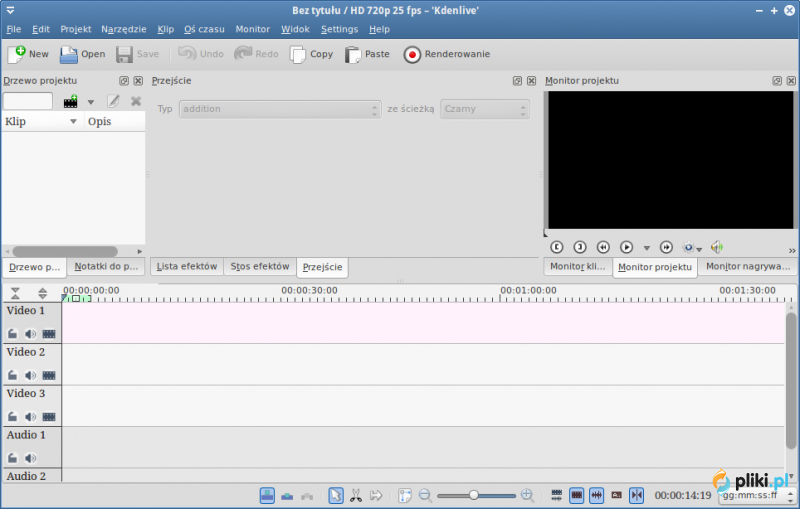Click the rewind button in project monitor
This screenshot has width=800, height=509.
tap(603, 247)
